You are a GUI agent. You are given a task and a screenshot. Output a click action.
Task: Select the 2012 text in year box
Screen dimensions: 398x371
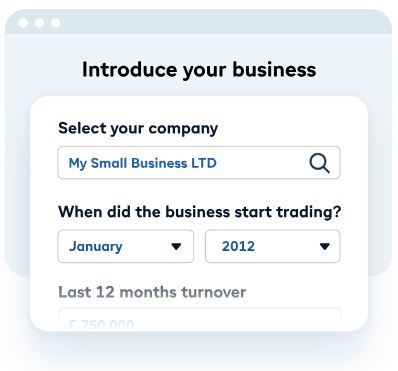coord(238,246)
